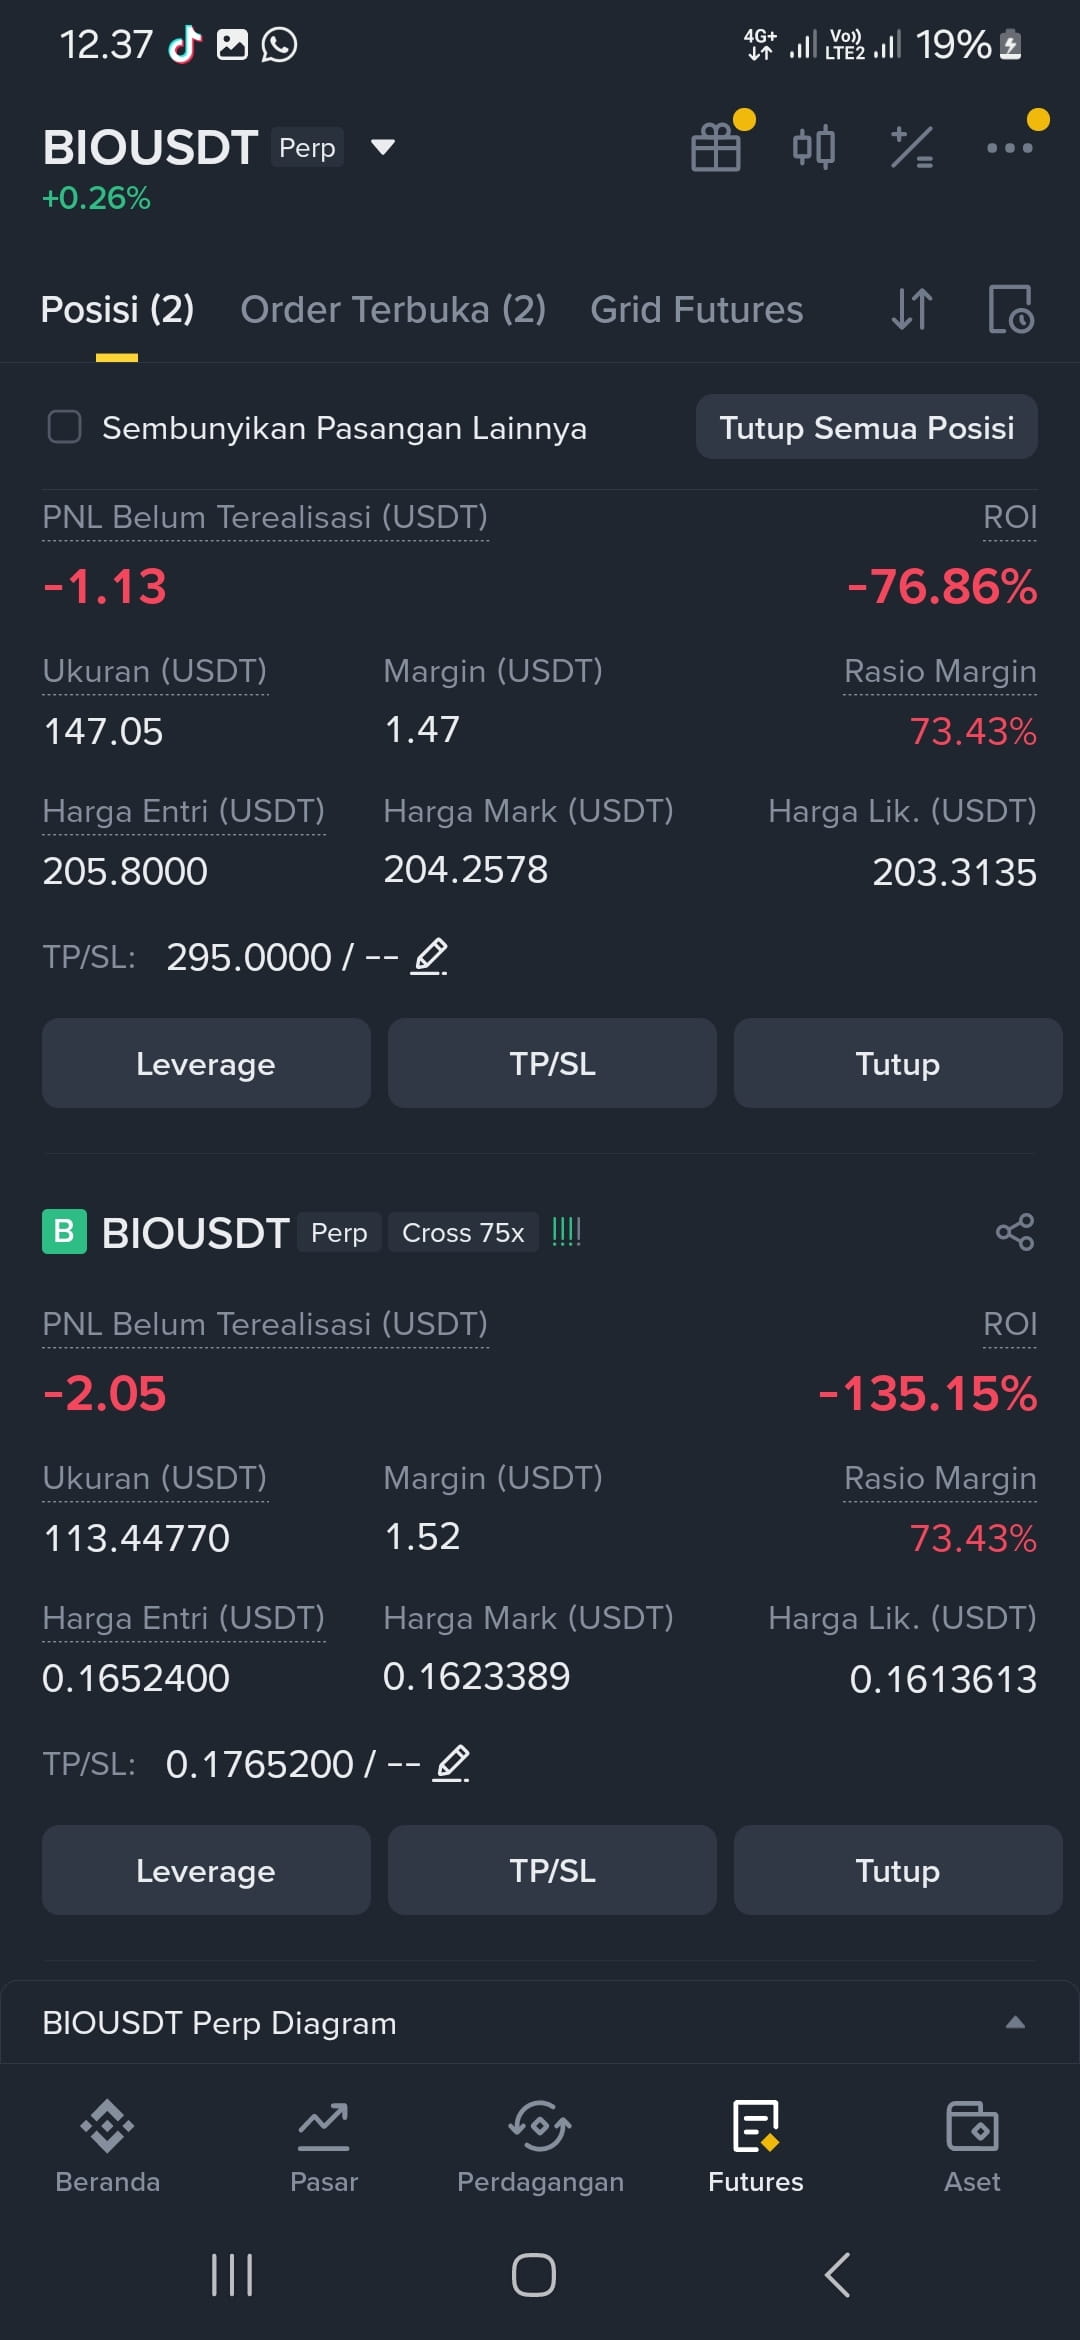1080x2340 pixels.
Task: Tap Tutup on the first position
Action: tap(898, 1063)
